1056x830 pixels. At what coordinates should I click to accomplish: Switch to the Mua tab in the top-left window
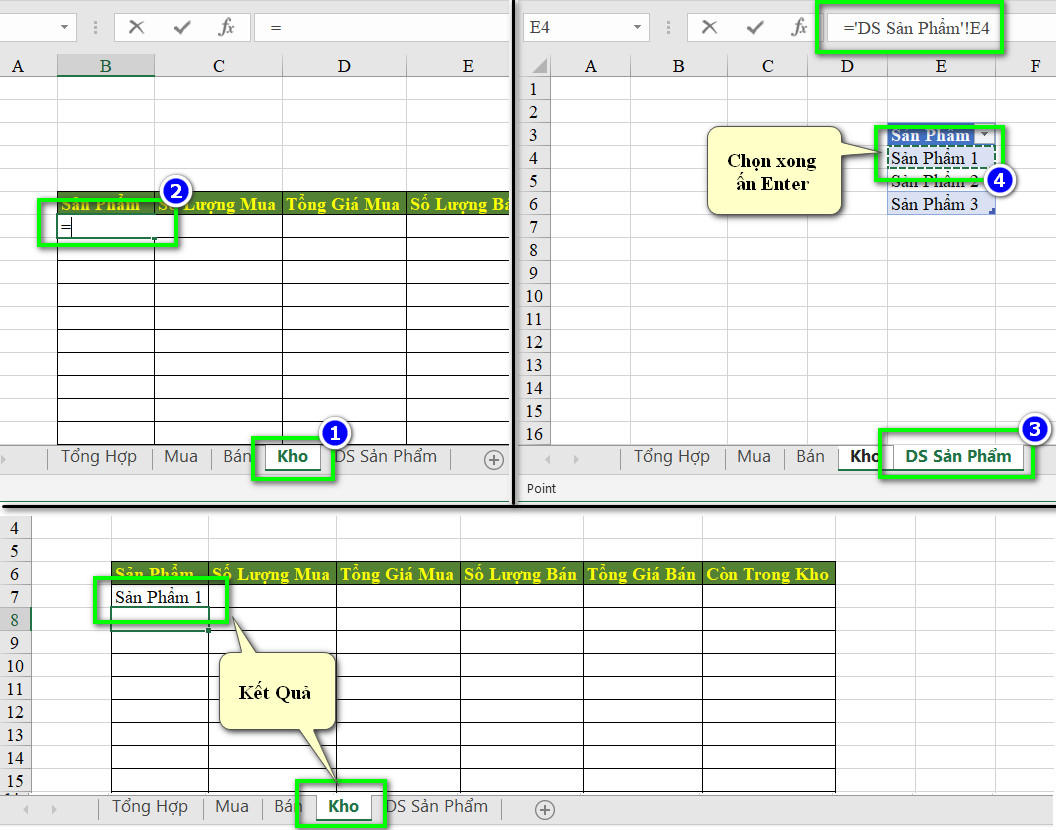click(181, 457)
